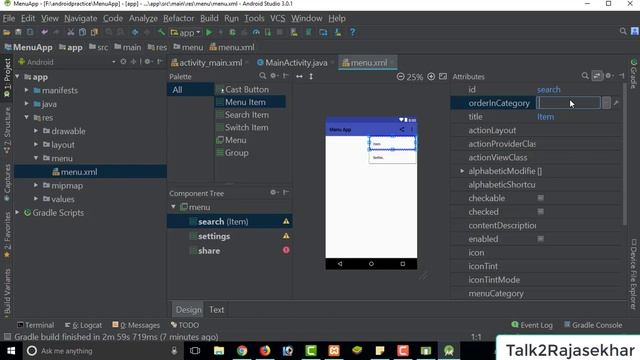Expand the drawable folder

pyautogui.click(x=36, y=131)
